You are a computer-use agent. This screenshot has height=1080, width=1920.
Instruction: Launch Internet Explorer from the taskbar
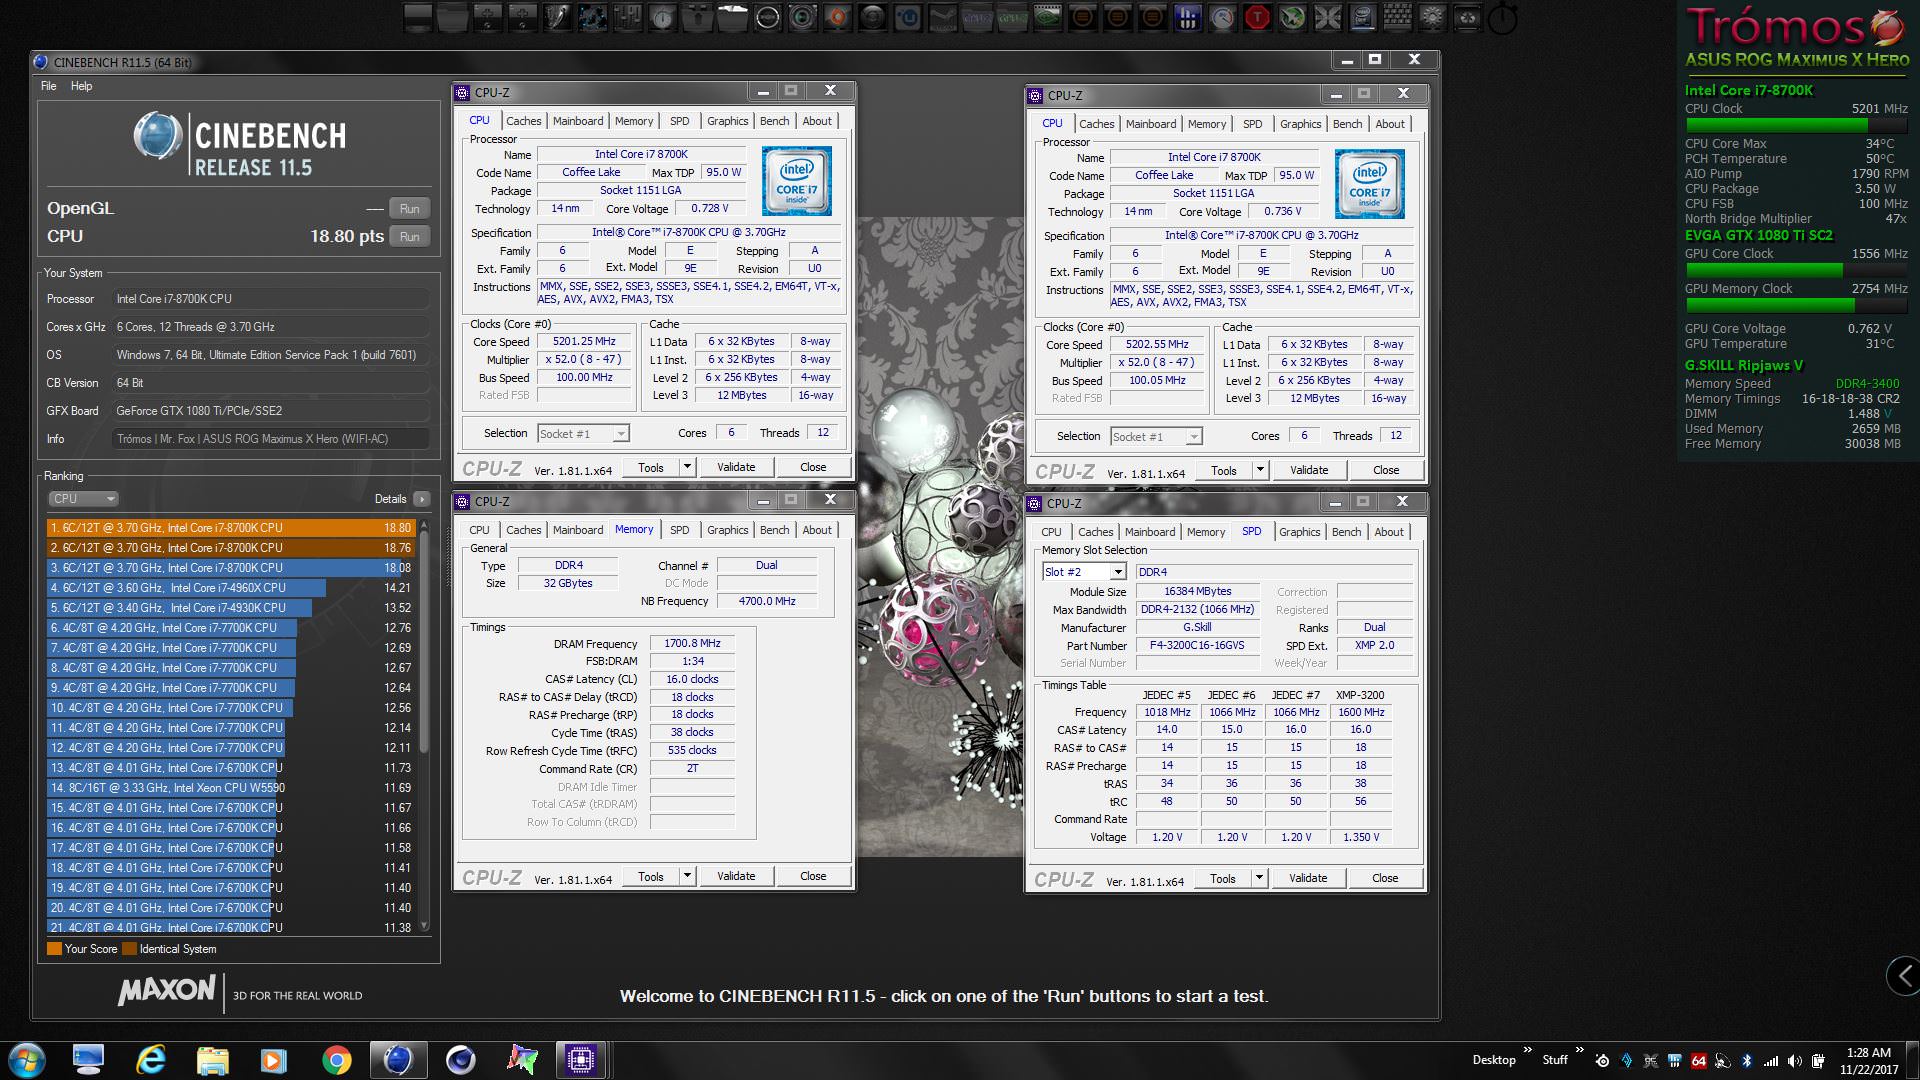point(151,1060)
